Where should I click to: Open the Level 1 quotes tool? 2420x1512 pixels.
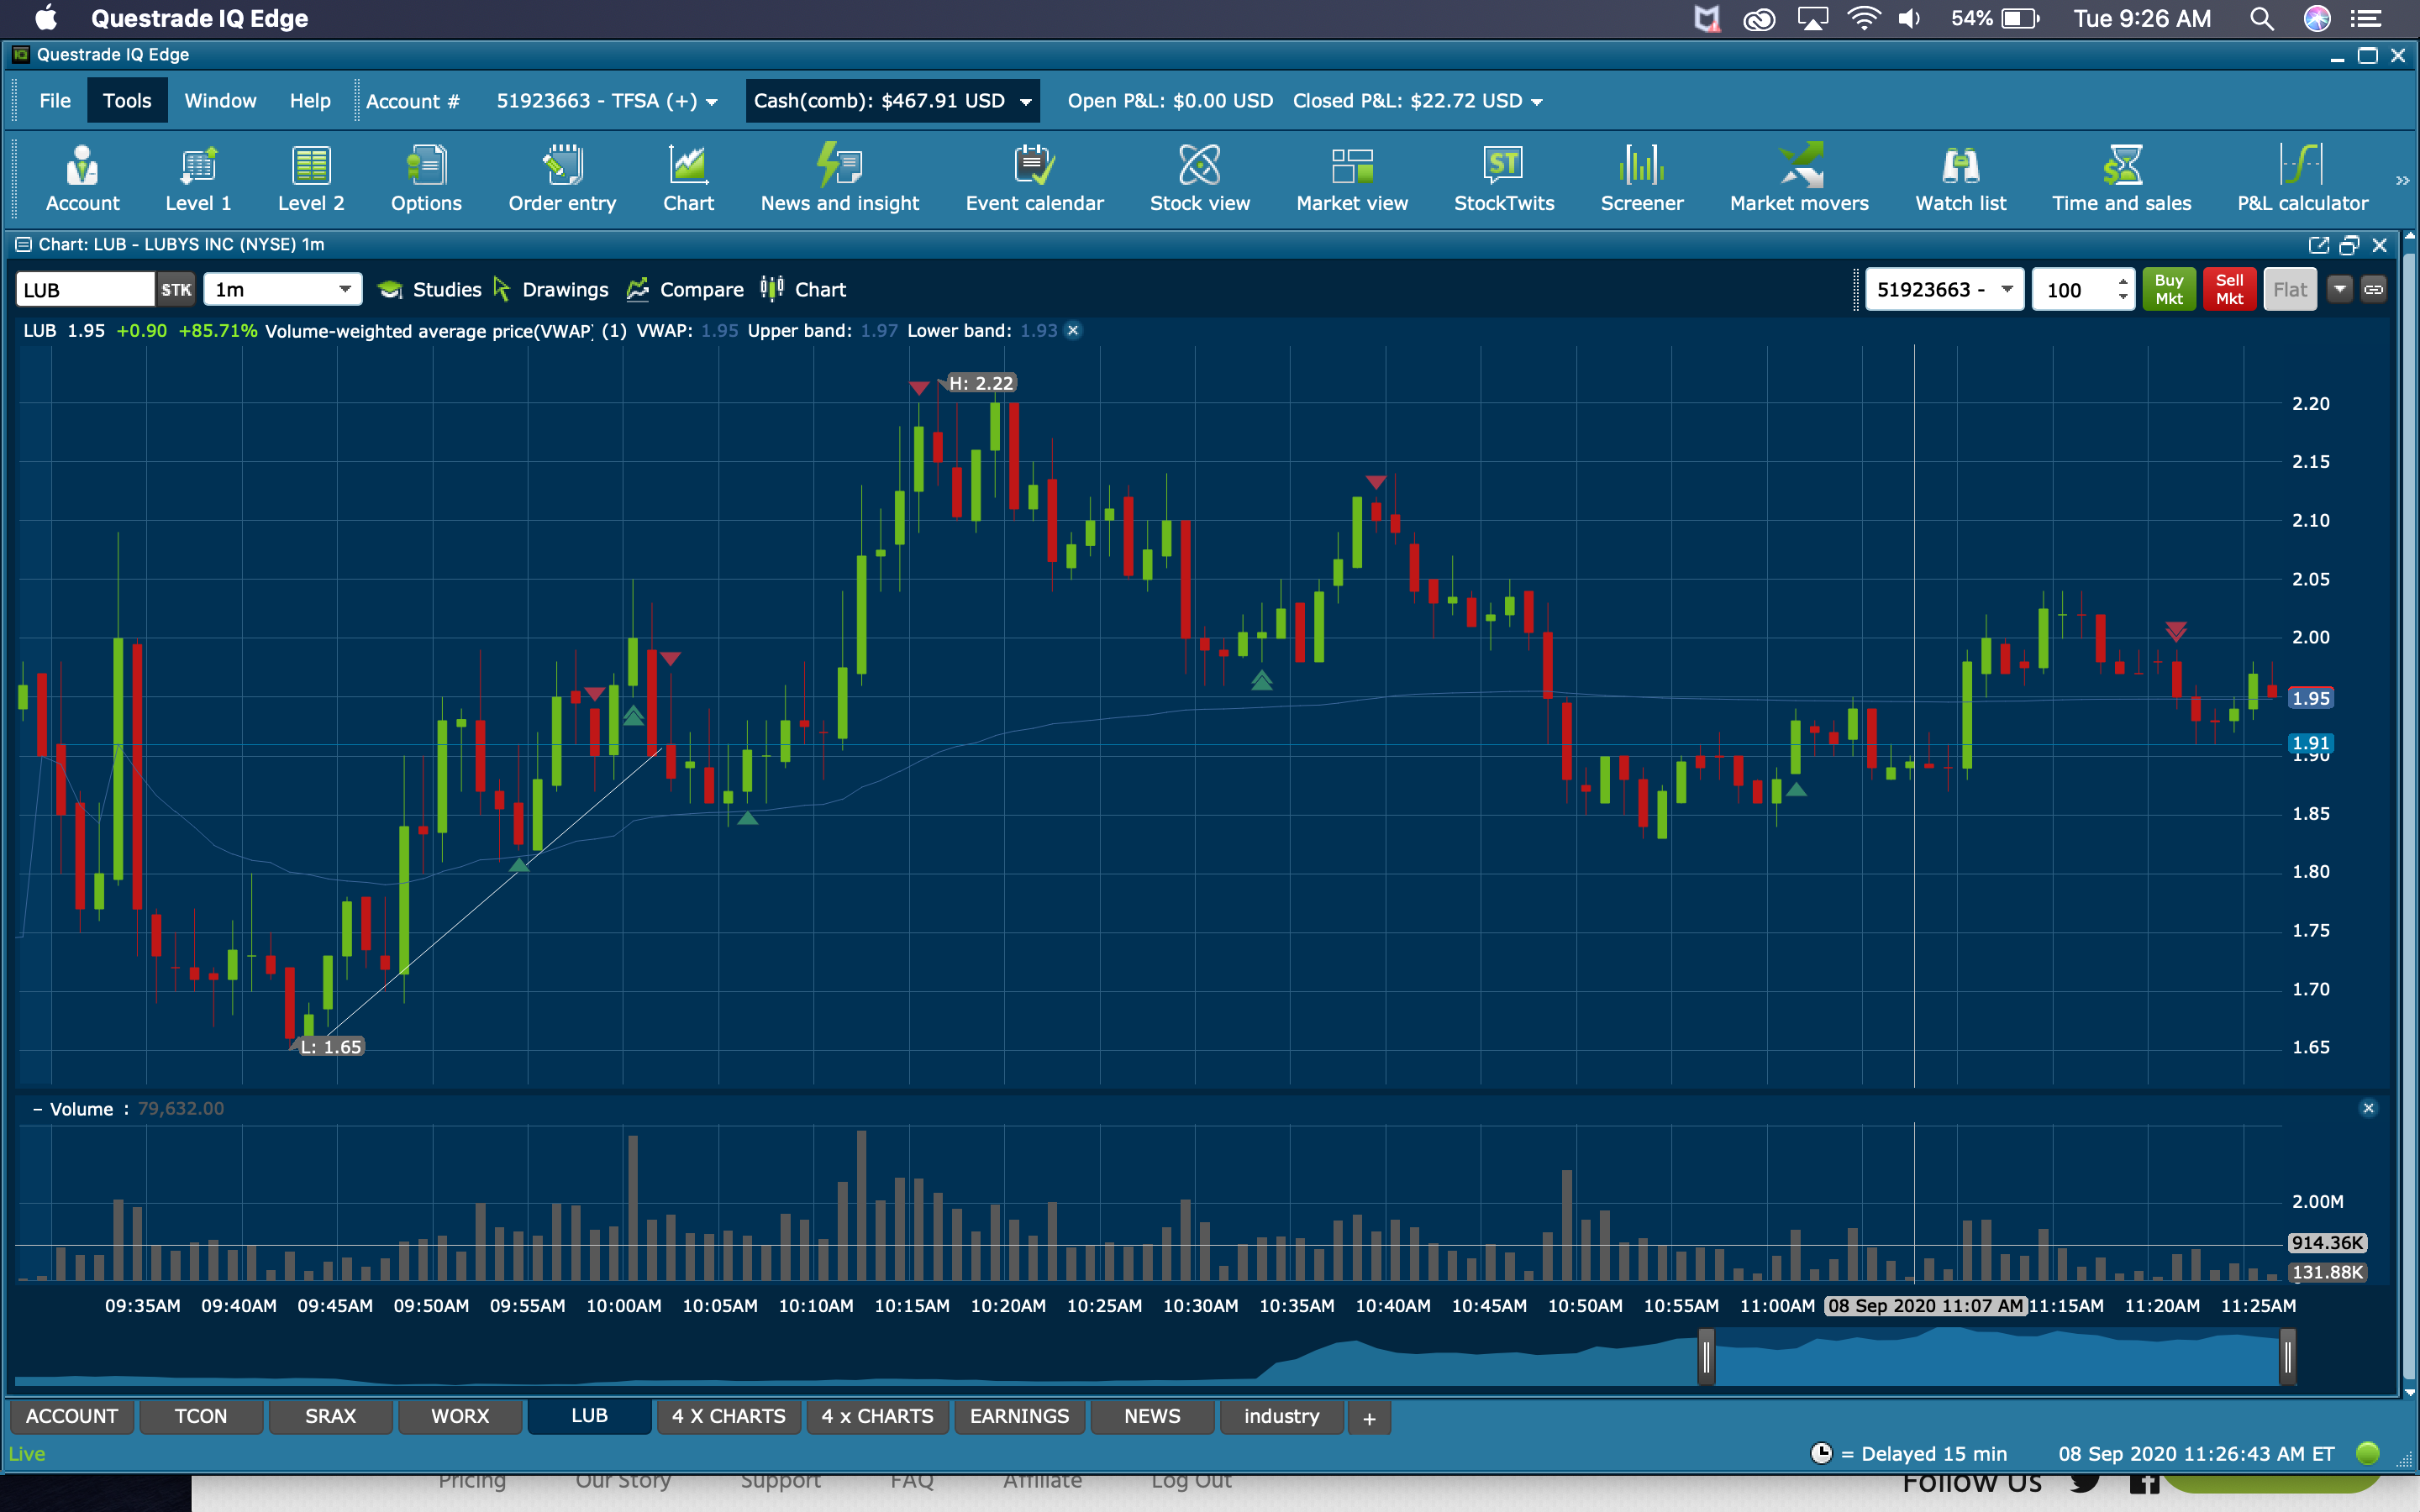click(x=198, y=178)
